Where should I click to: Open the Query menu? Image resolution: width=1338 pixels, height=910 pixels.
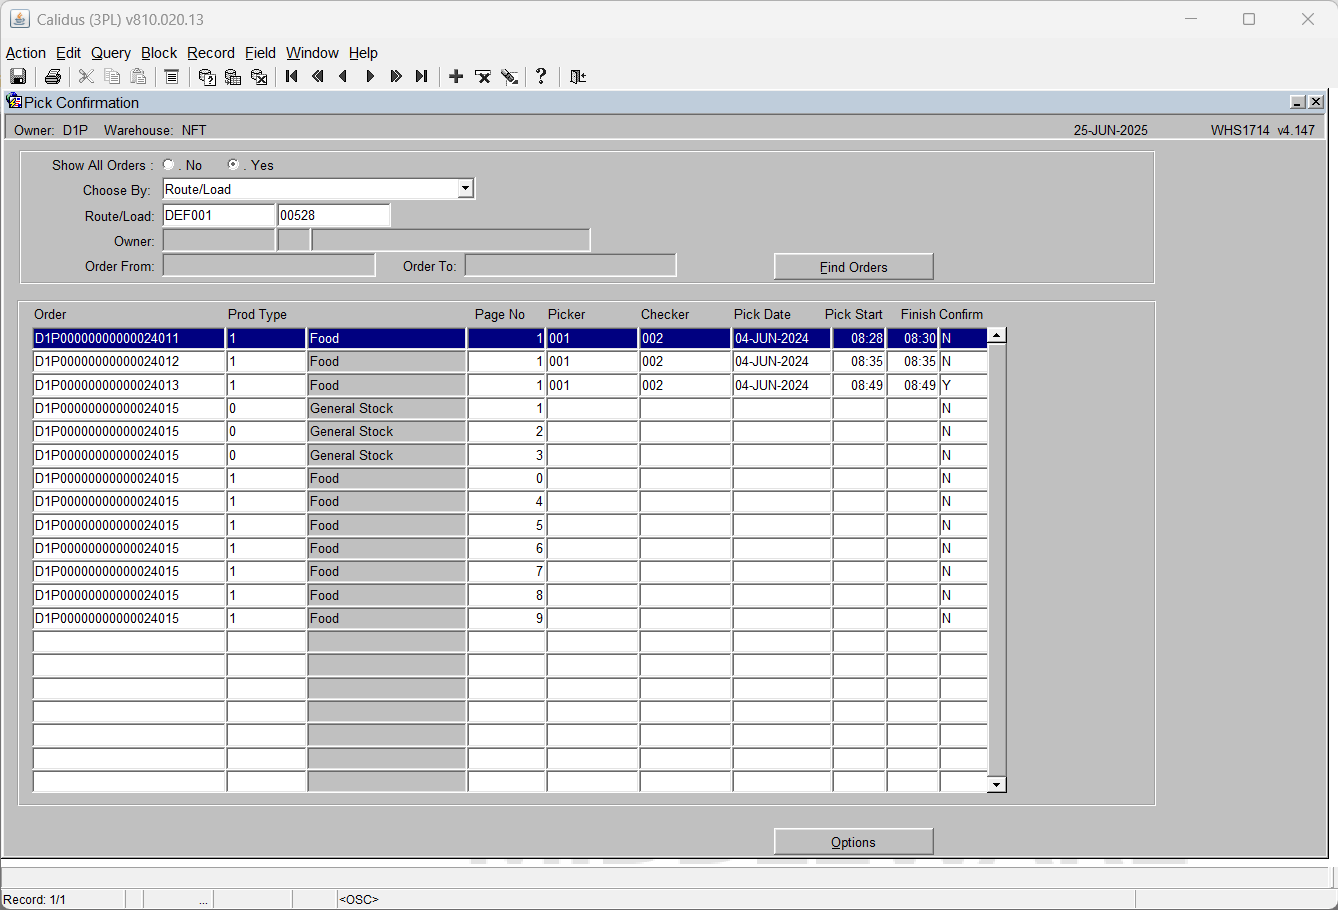[x=111, y=53]
